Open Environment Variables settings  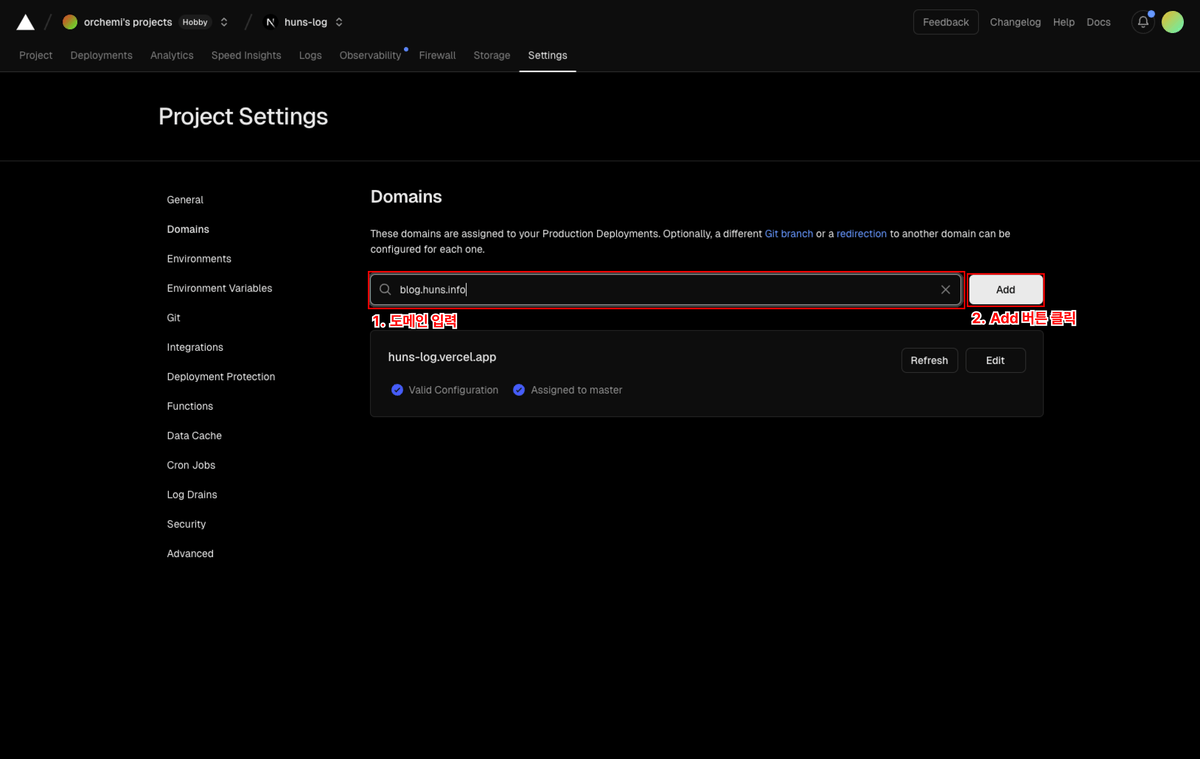pos(219,288)
